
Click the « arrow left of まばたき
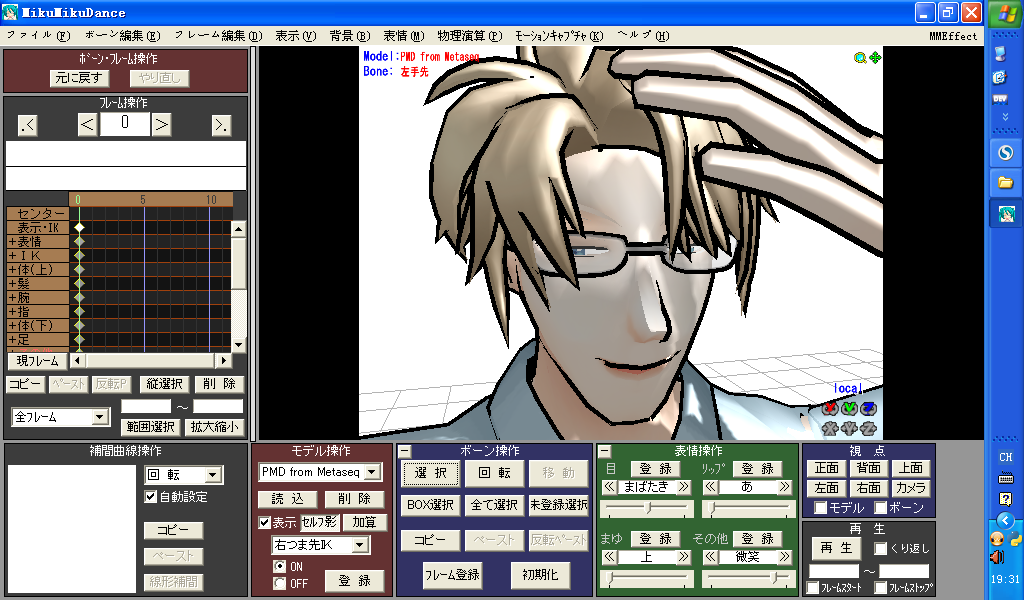609,487
